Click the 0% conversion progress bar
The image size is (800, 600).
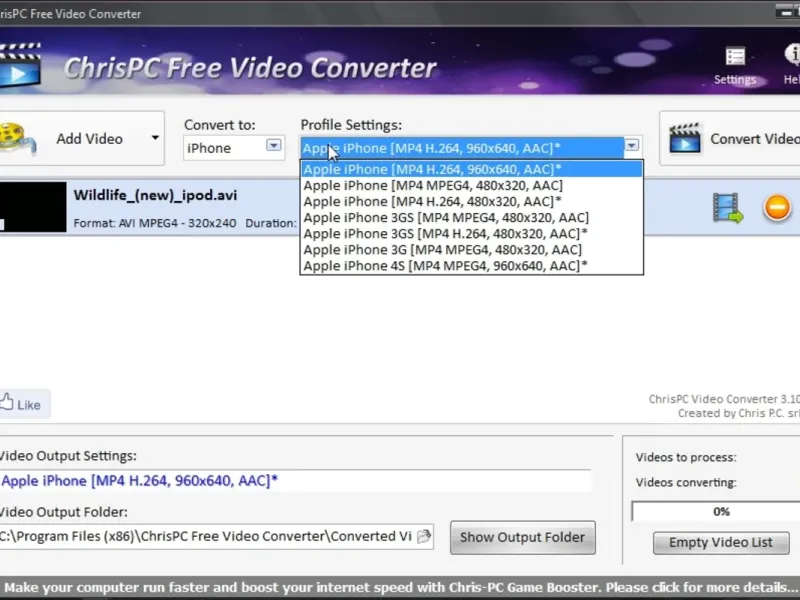click(x=716, y=511)
